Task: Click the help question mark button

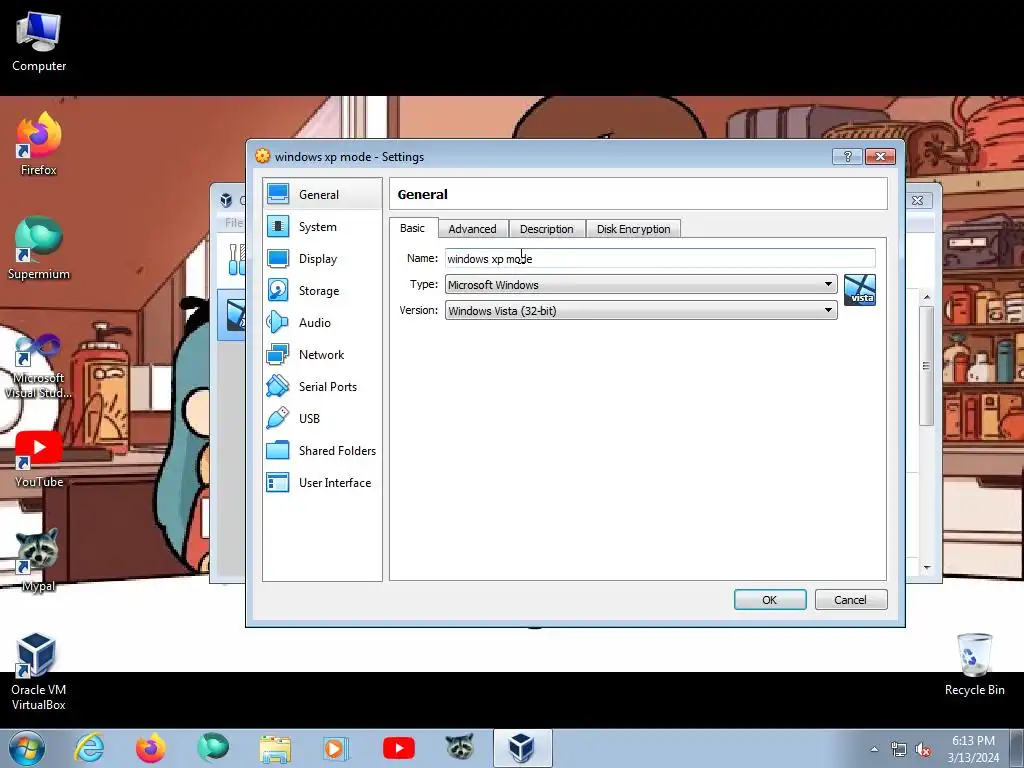Action: click(847, 157)
